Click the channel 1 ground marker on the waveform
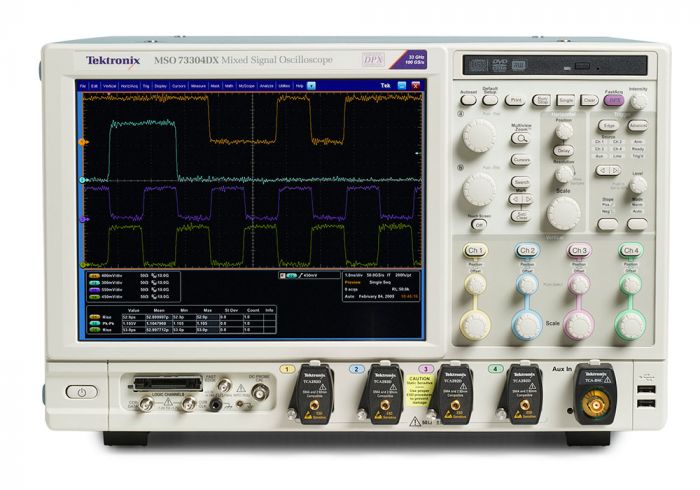The width and height of the screenshot is (700, 490). [83, 142]
